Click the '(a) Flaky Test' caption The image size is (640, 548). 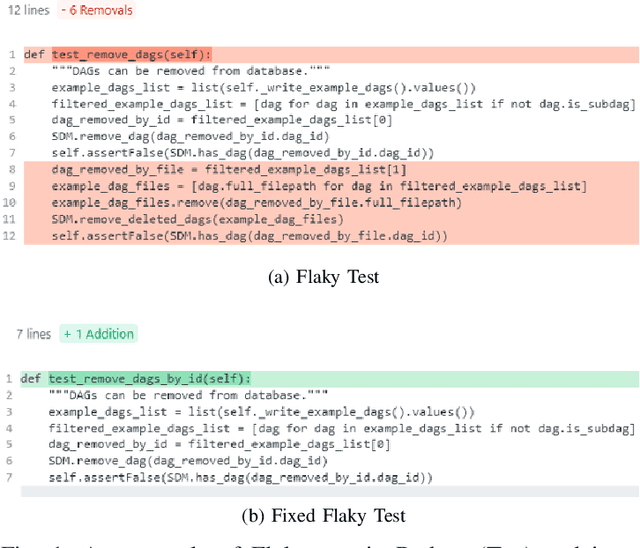click(x=324, y=278)
